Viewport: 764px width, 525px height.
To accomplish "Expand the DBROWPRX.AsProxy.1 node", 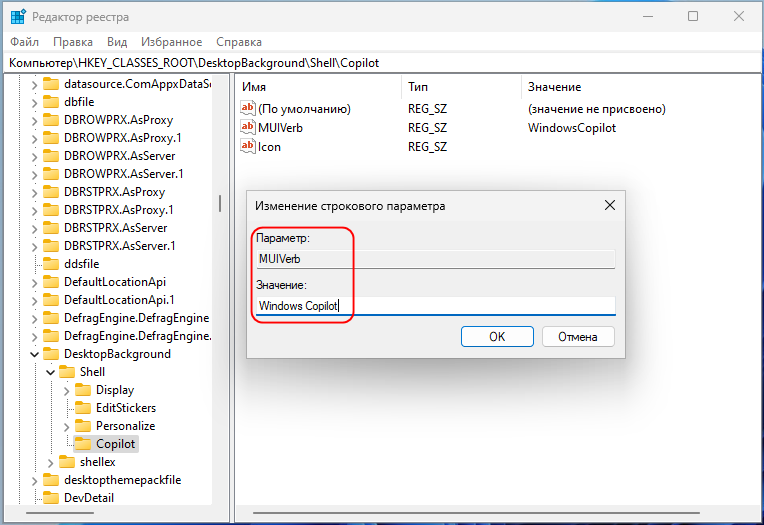I will point(34,139).
